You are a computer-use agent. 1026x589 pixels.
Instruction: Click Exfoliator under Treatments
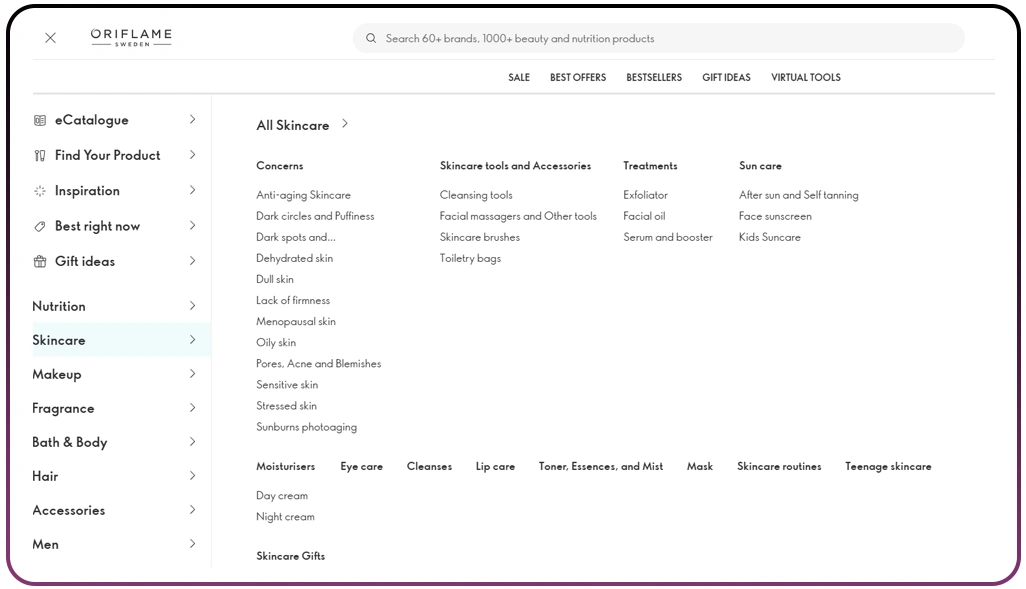645,195
